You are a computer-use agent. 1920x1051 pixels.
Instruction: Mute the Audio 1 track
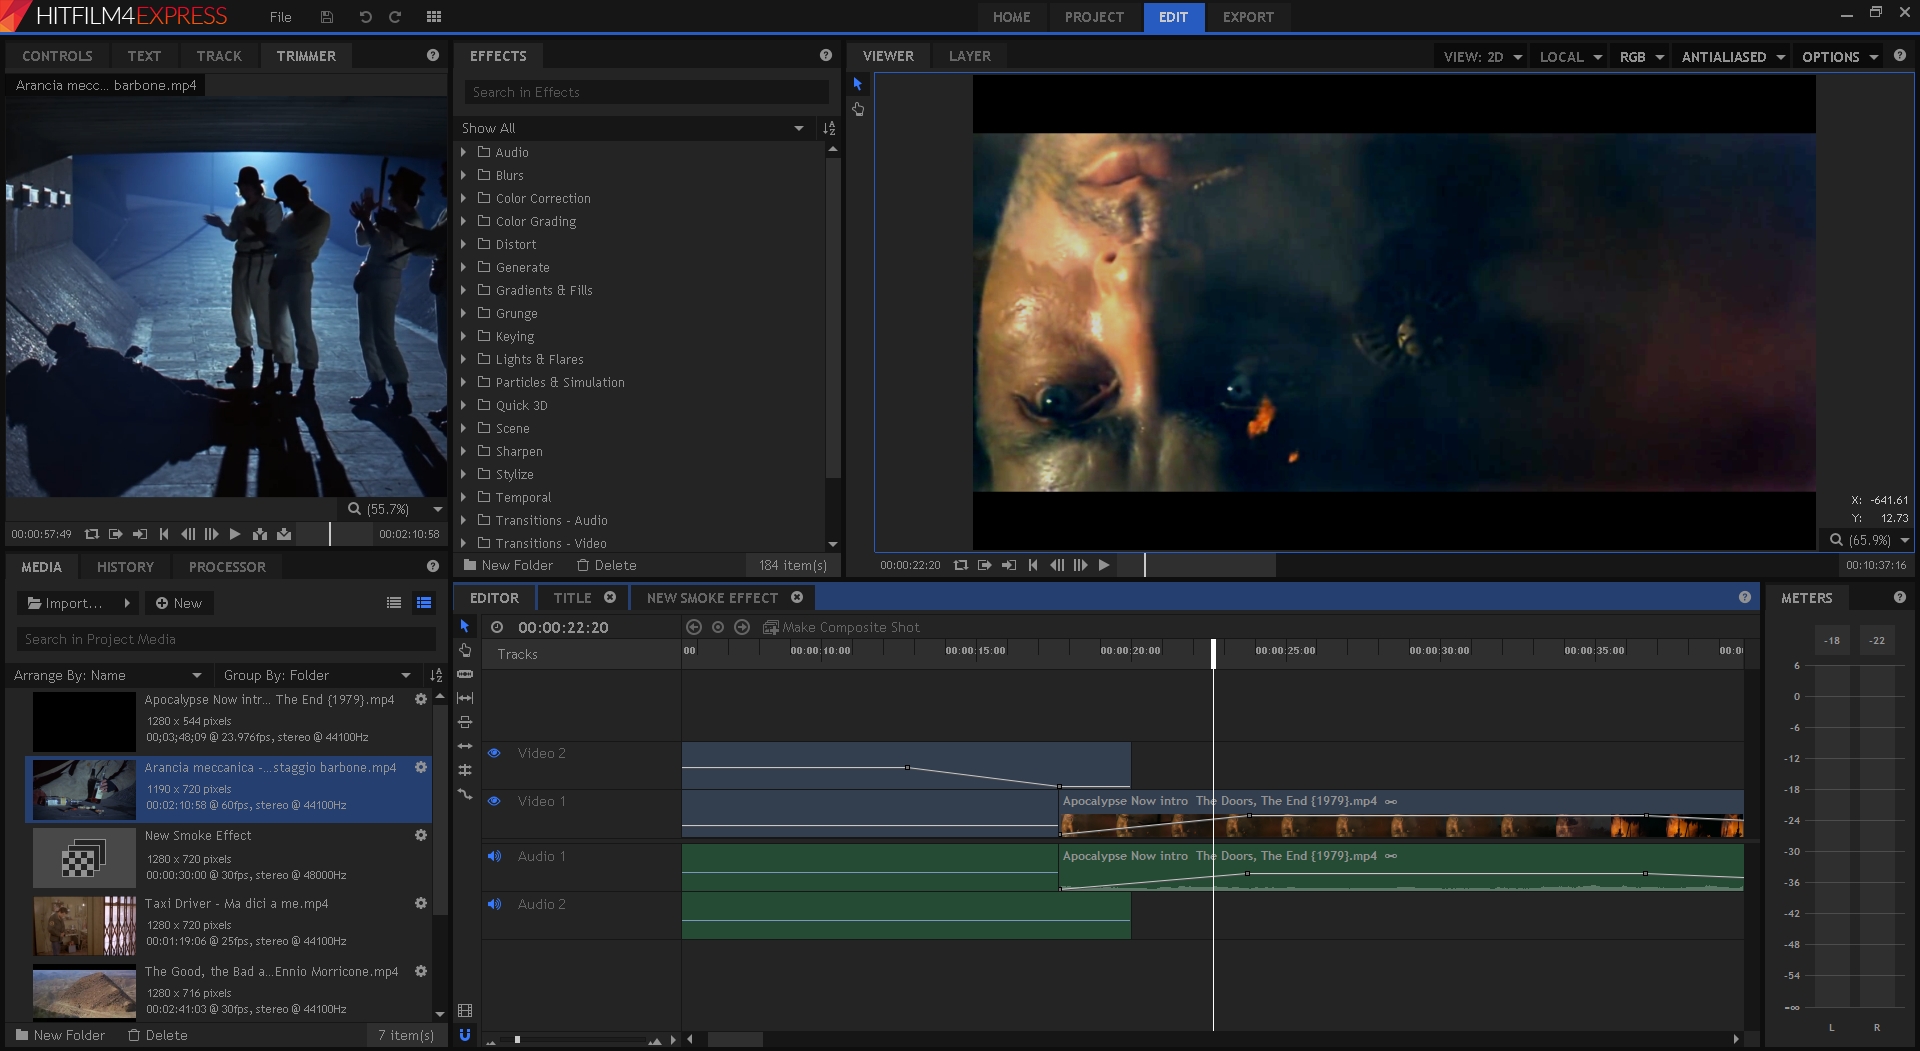494,856
